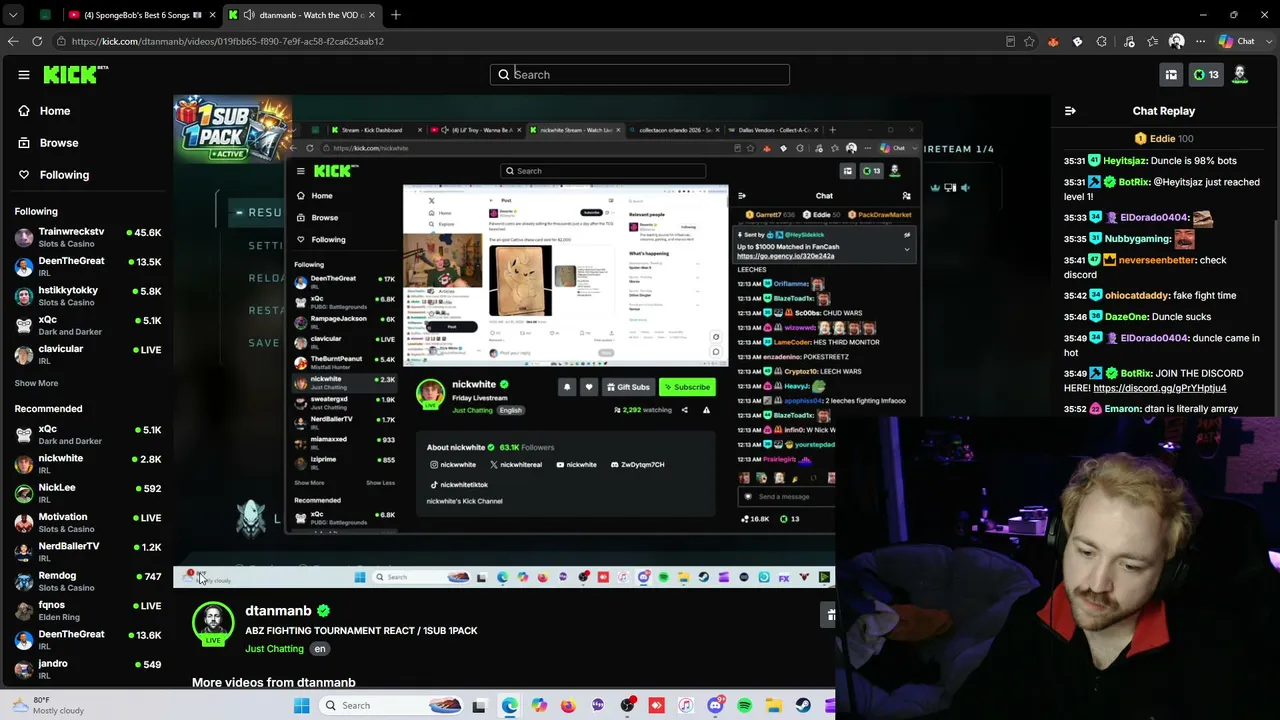Open the reader view icon in address bar
The height and width of the screenshot is (720, 1280).
click(x=1010, y=41)
